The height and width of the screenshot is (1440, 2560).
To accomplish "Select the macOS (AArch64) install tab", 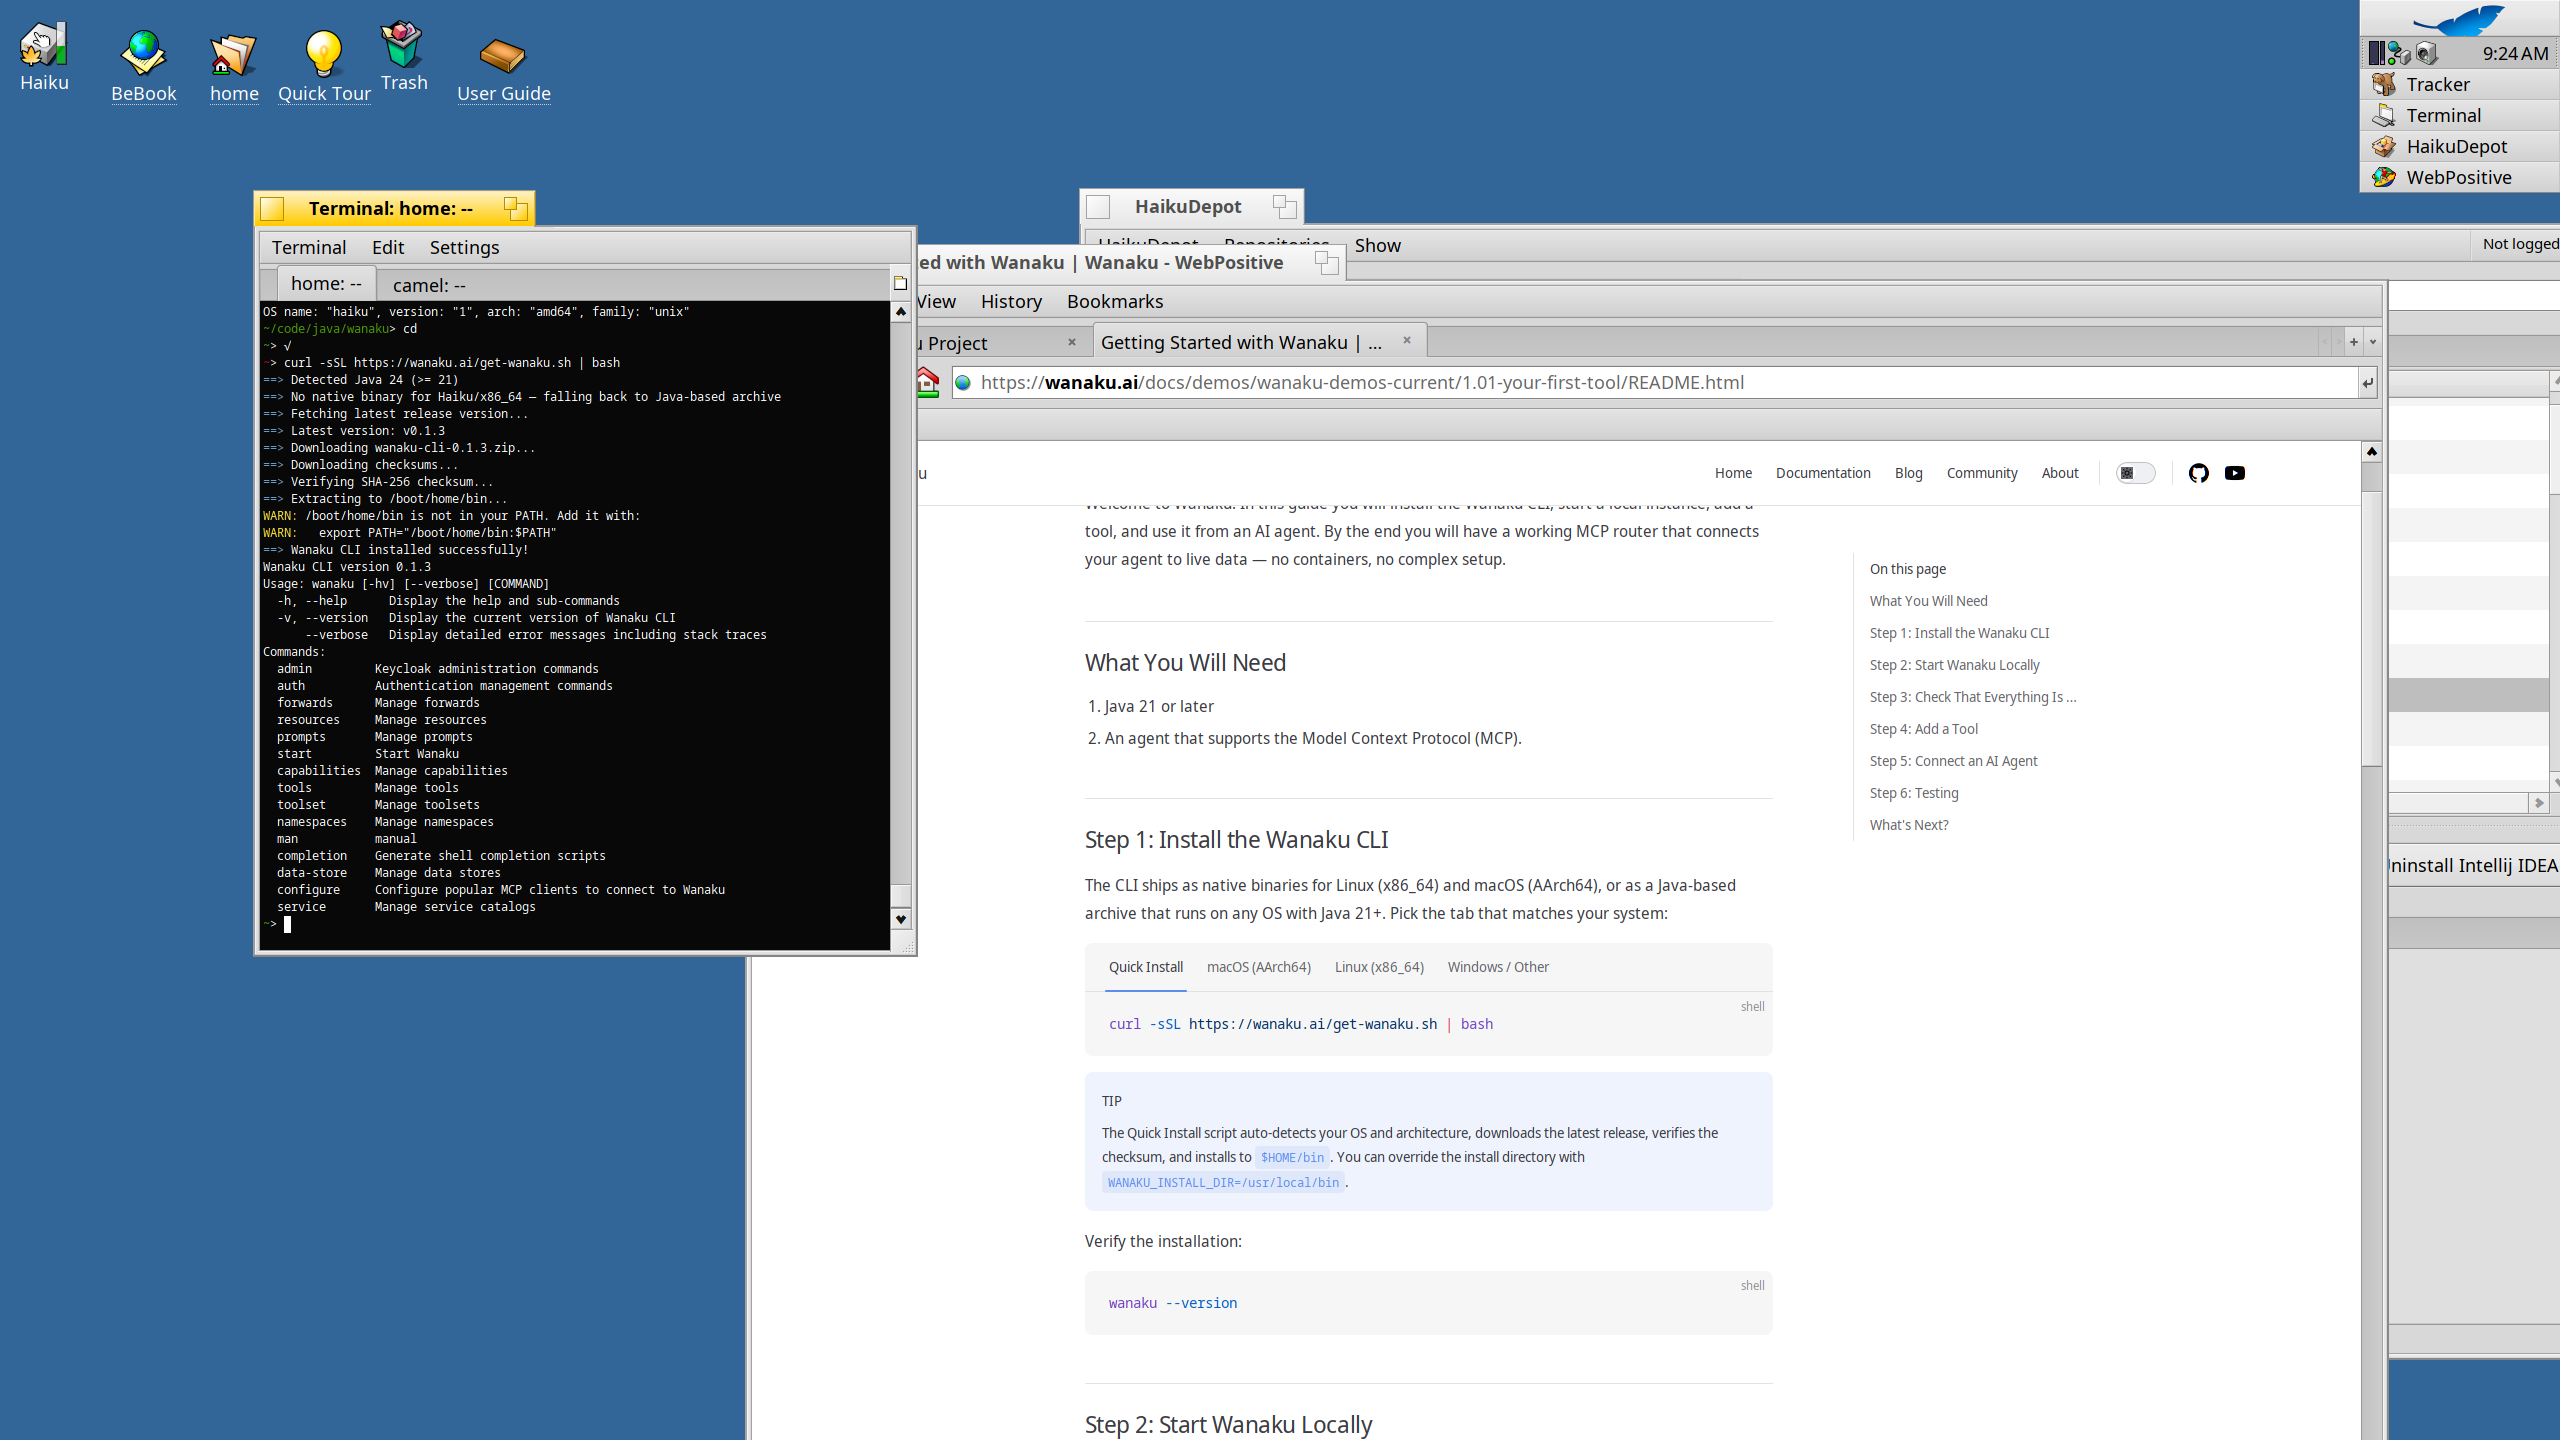I will coord(1258,967).
